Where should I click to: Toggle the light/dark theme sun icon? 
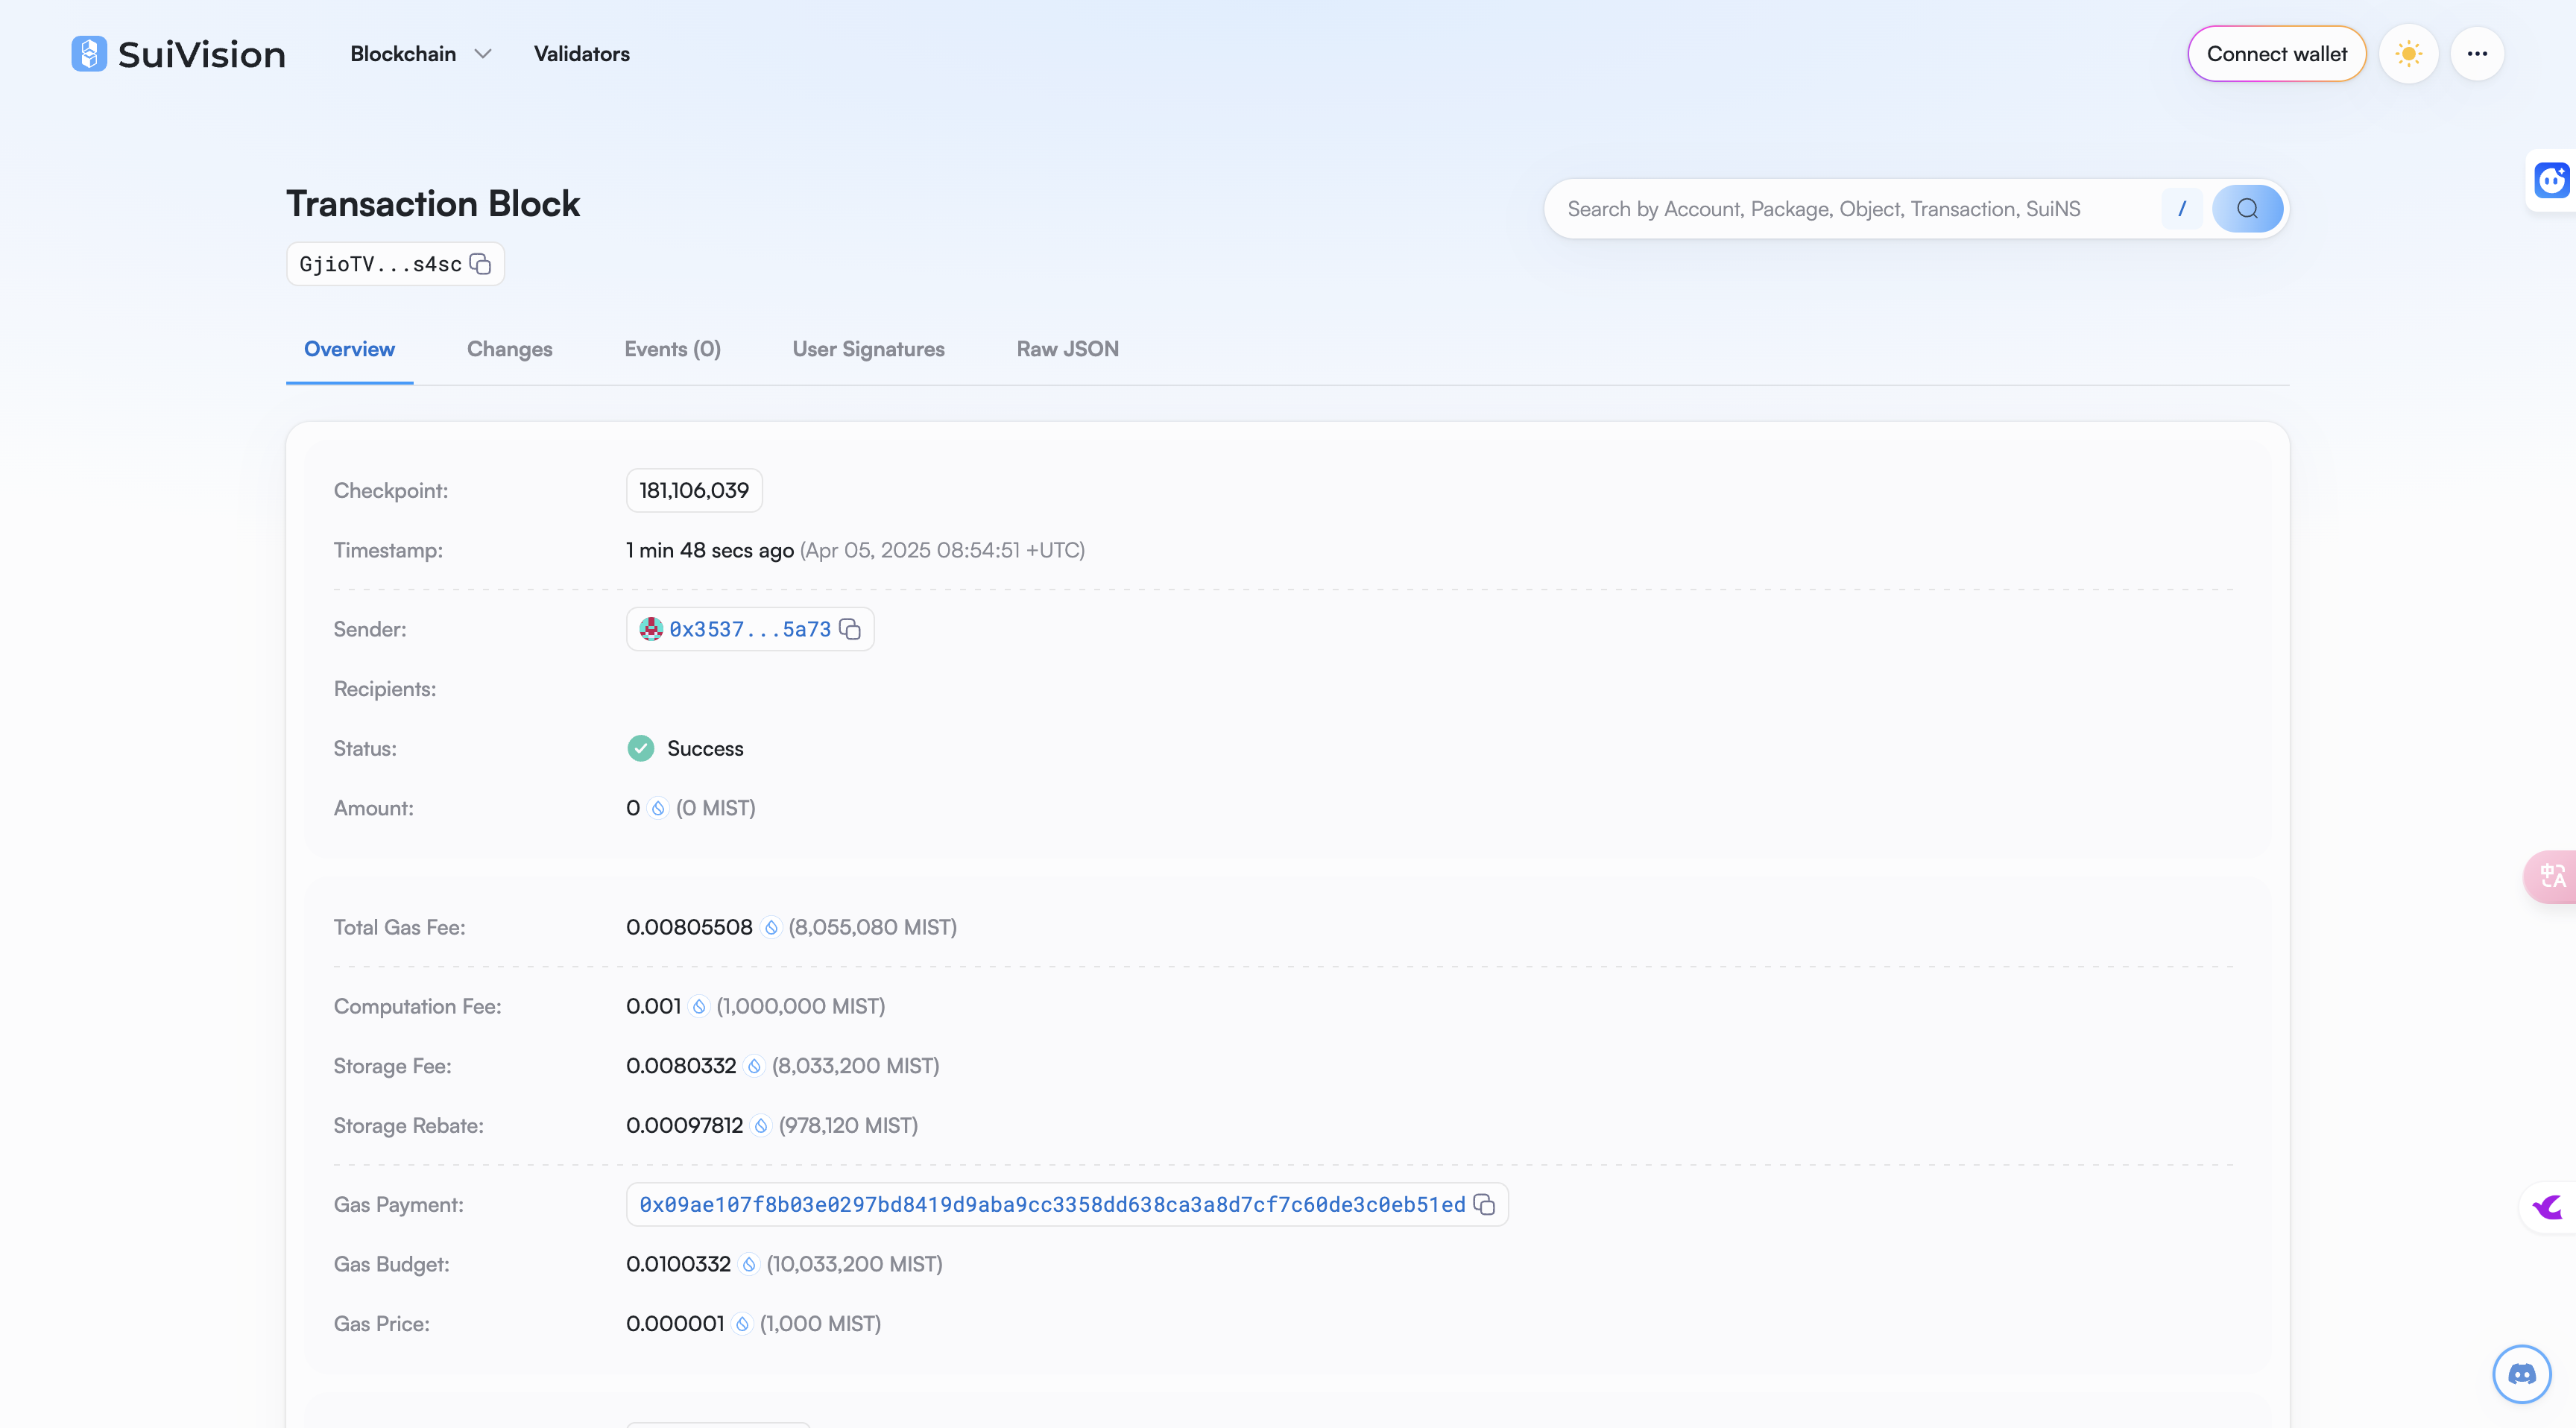click(x=2408, y=54)
